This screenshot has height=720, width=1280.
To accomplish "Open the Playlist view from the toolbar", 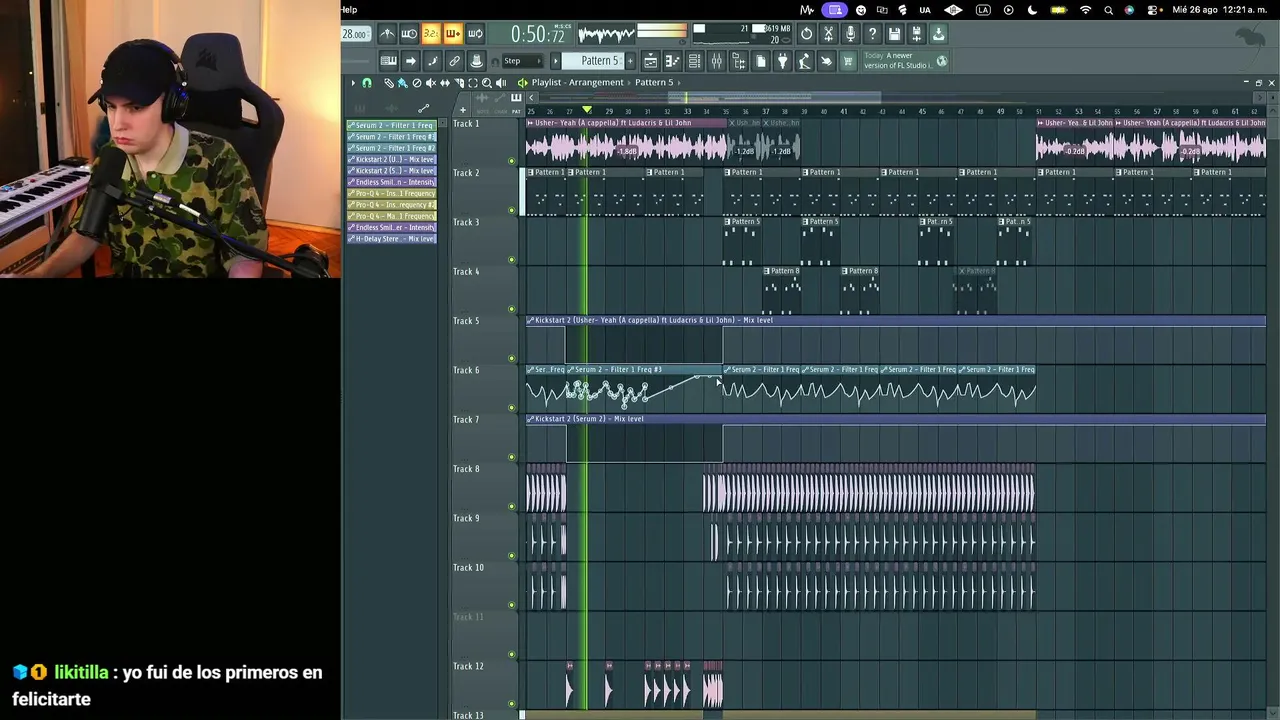I will [650, 61].
